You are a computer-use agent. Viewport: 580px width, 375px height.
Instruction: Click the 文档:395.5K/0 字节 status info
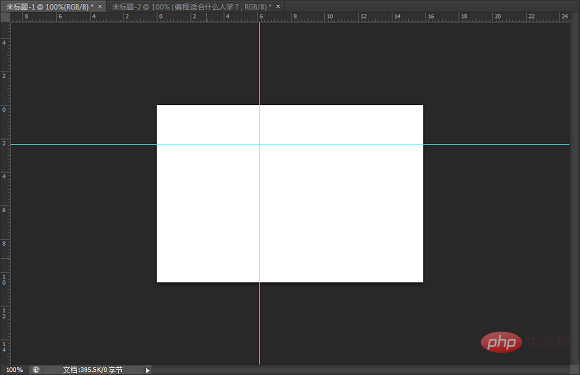click(92, 369)
